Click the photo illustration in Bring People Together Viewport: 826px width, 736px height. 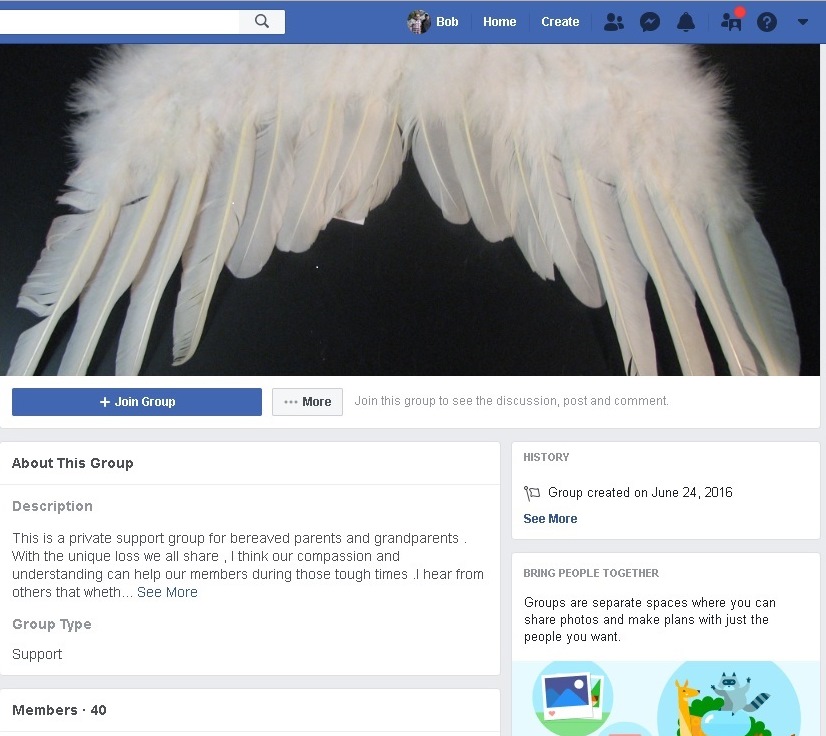pyautogui.click(x=573, y=698)
